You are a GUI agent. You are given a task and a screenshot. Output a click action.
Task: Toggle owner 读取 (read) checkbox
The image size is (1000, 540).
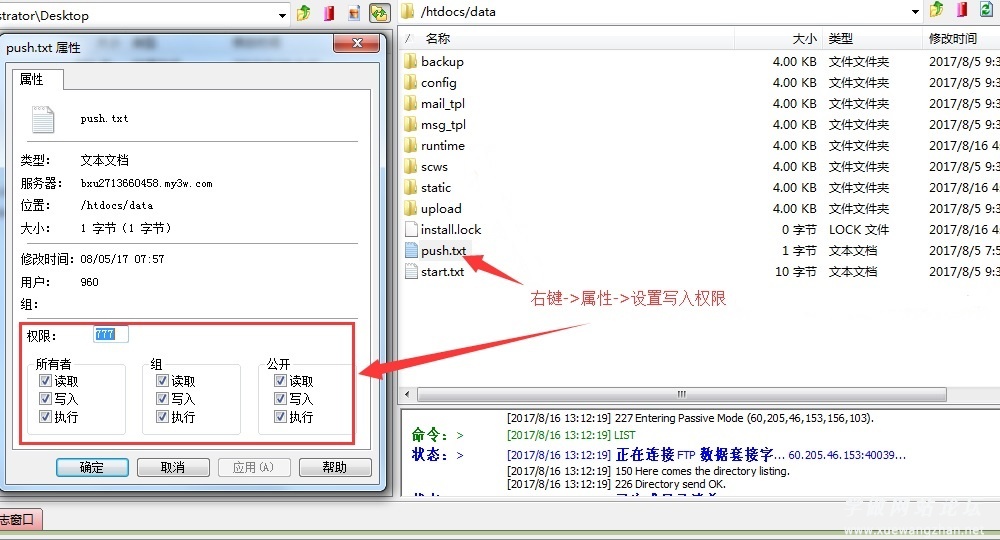tap(45, 381)
